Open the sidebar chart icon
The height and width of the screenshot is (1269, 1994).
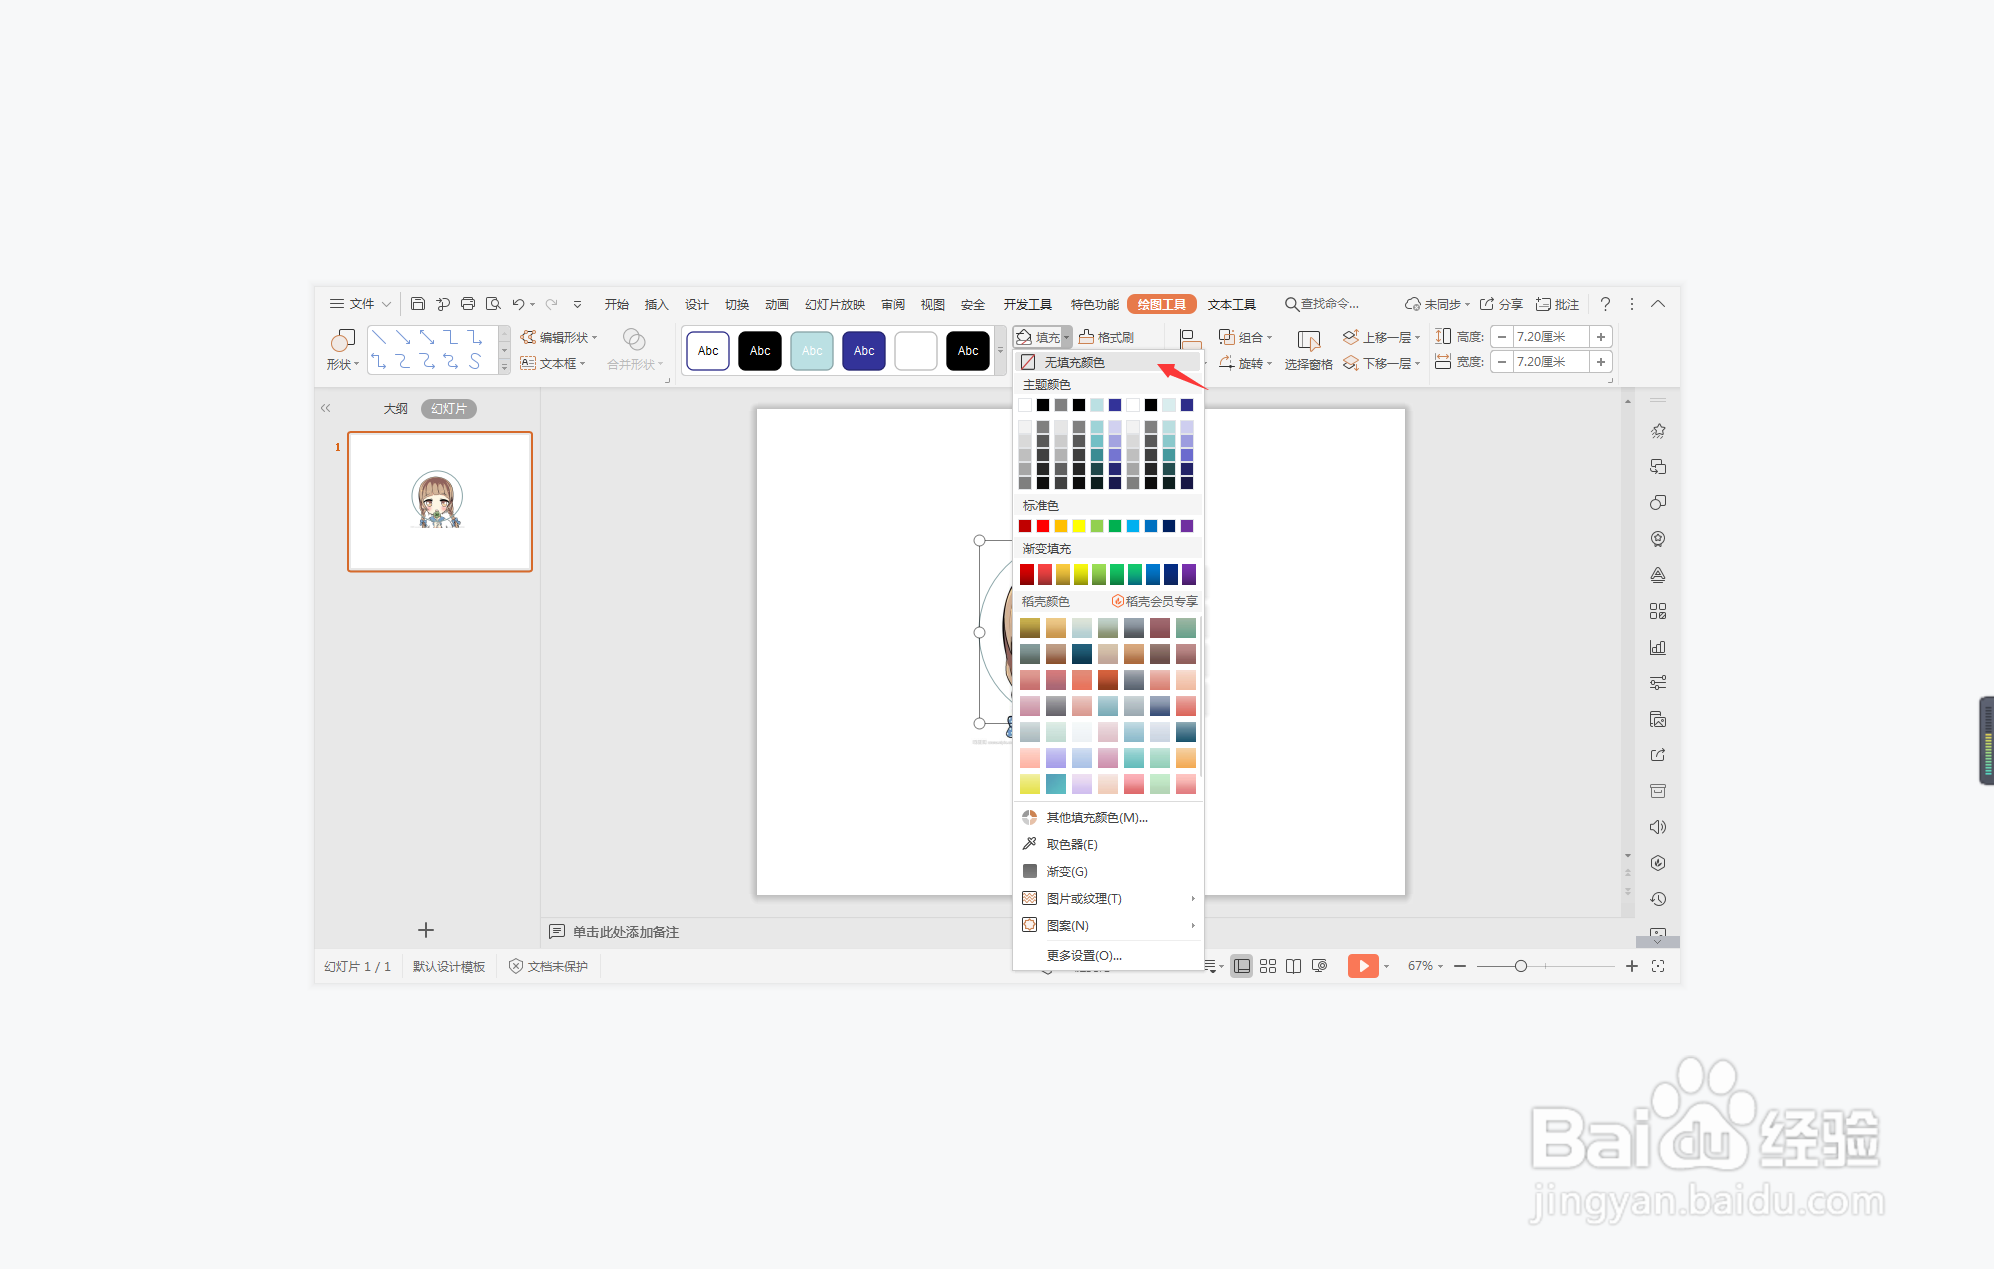click(1658, 647)
